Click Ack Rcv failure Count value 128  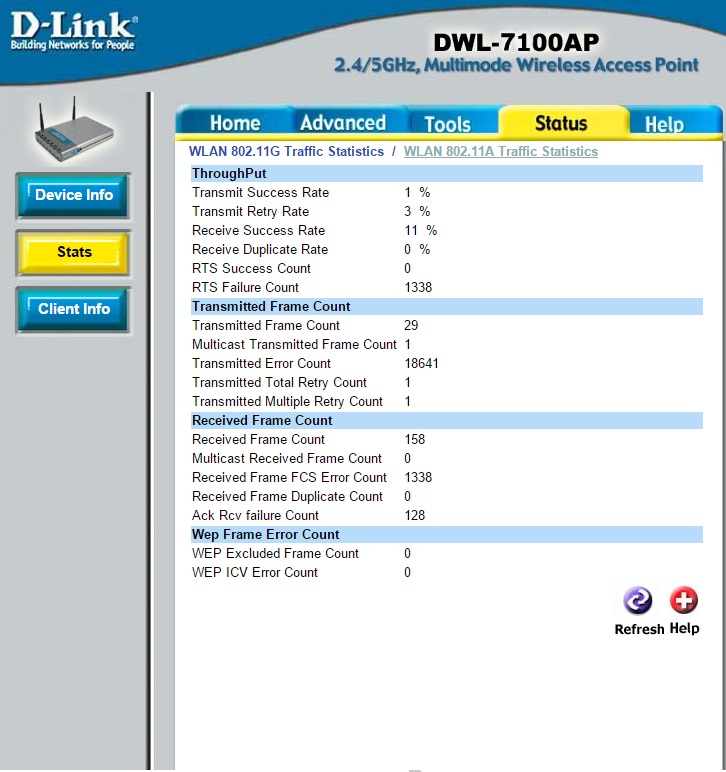click(x=414, y=515)
